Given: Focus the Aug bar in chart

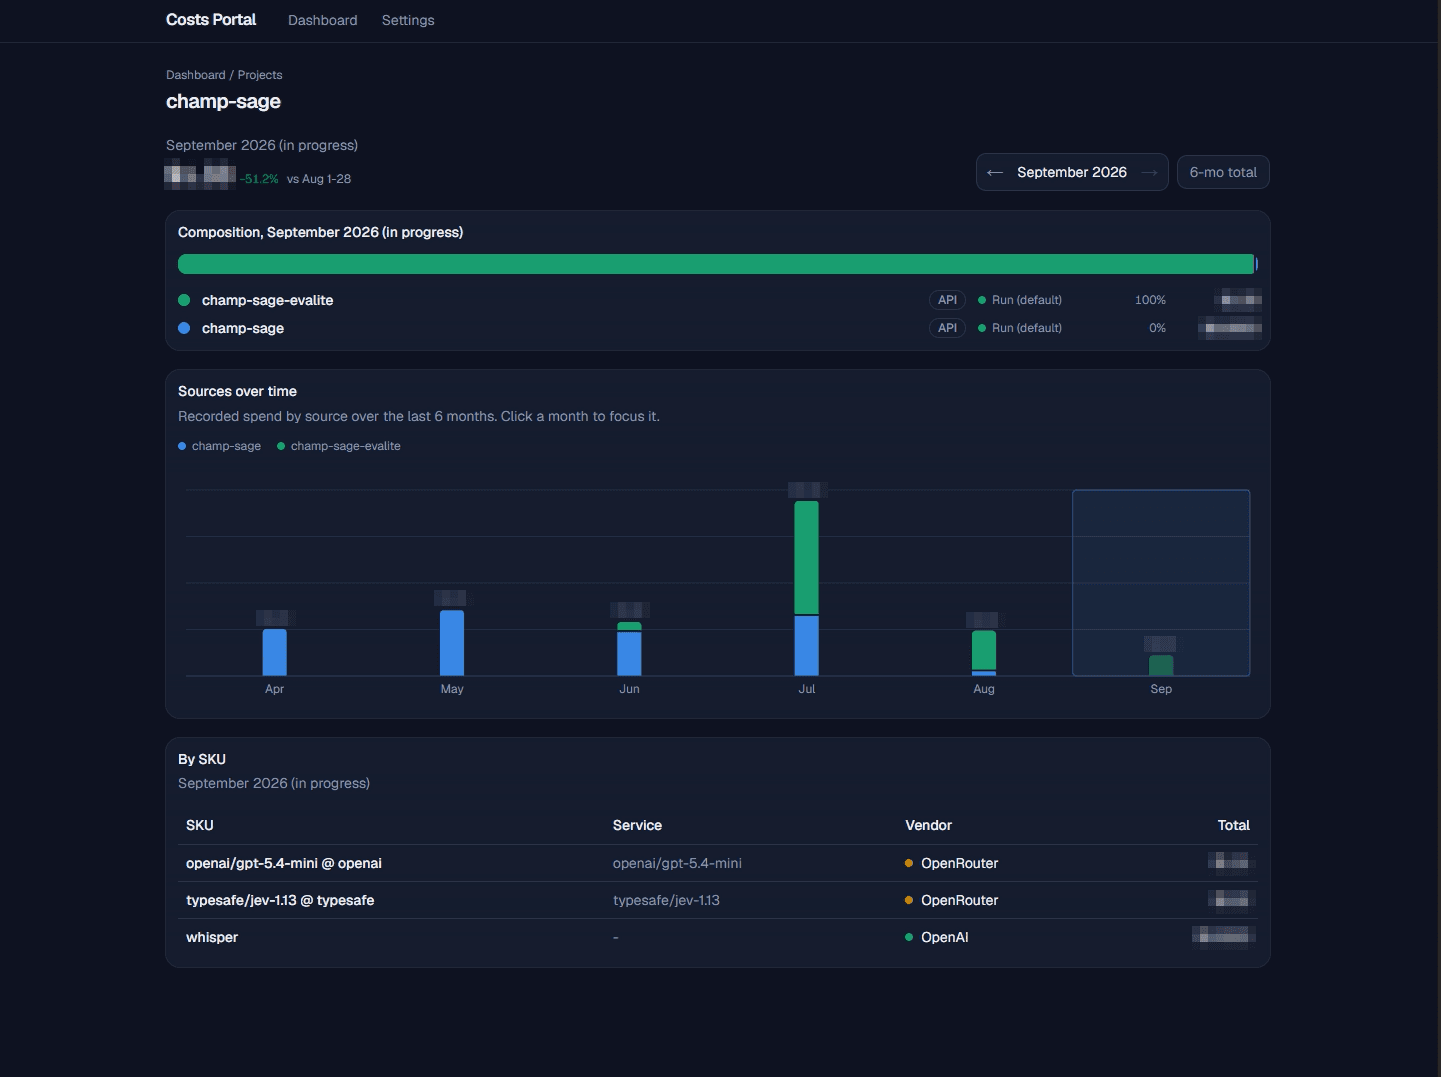Looking at the screenshot, I should [984, 653].
